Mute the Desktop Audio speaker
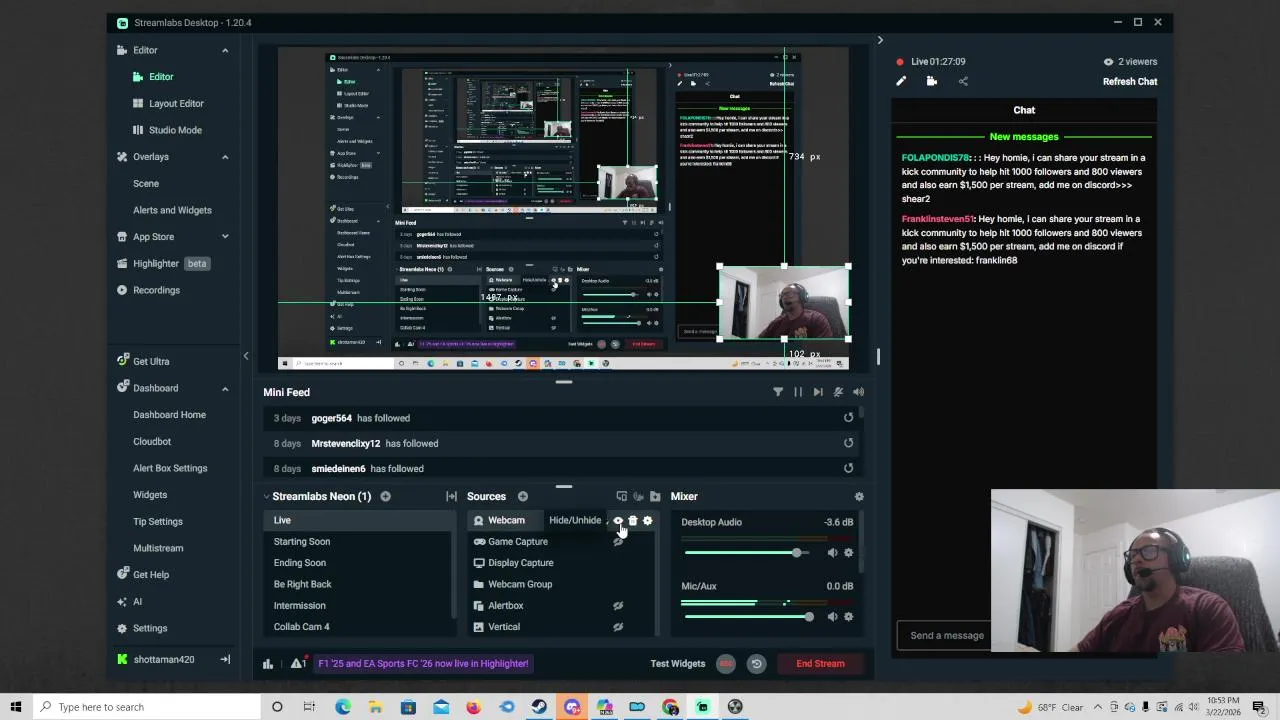The height and width of the screenshot is (720, 1280). coord(832,552)
